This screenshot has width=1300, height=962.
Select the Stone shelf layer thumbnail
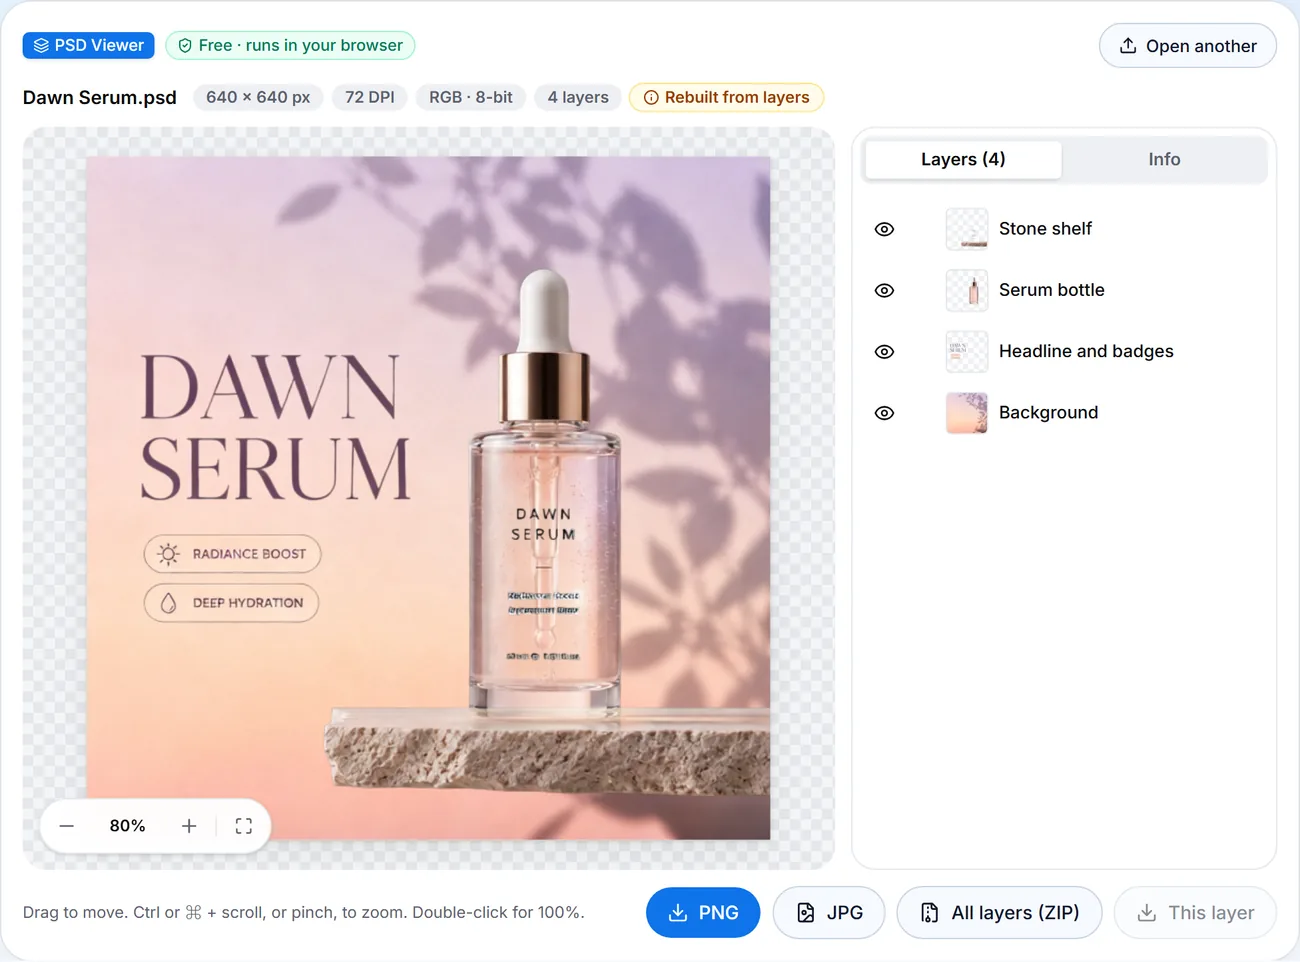967,229
